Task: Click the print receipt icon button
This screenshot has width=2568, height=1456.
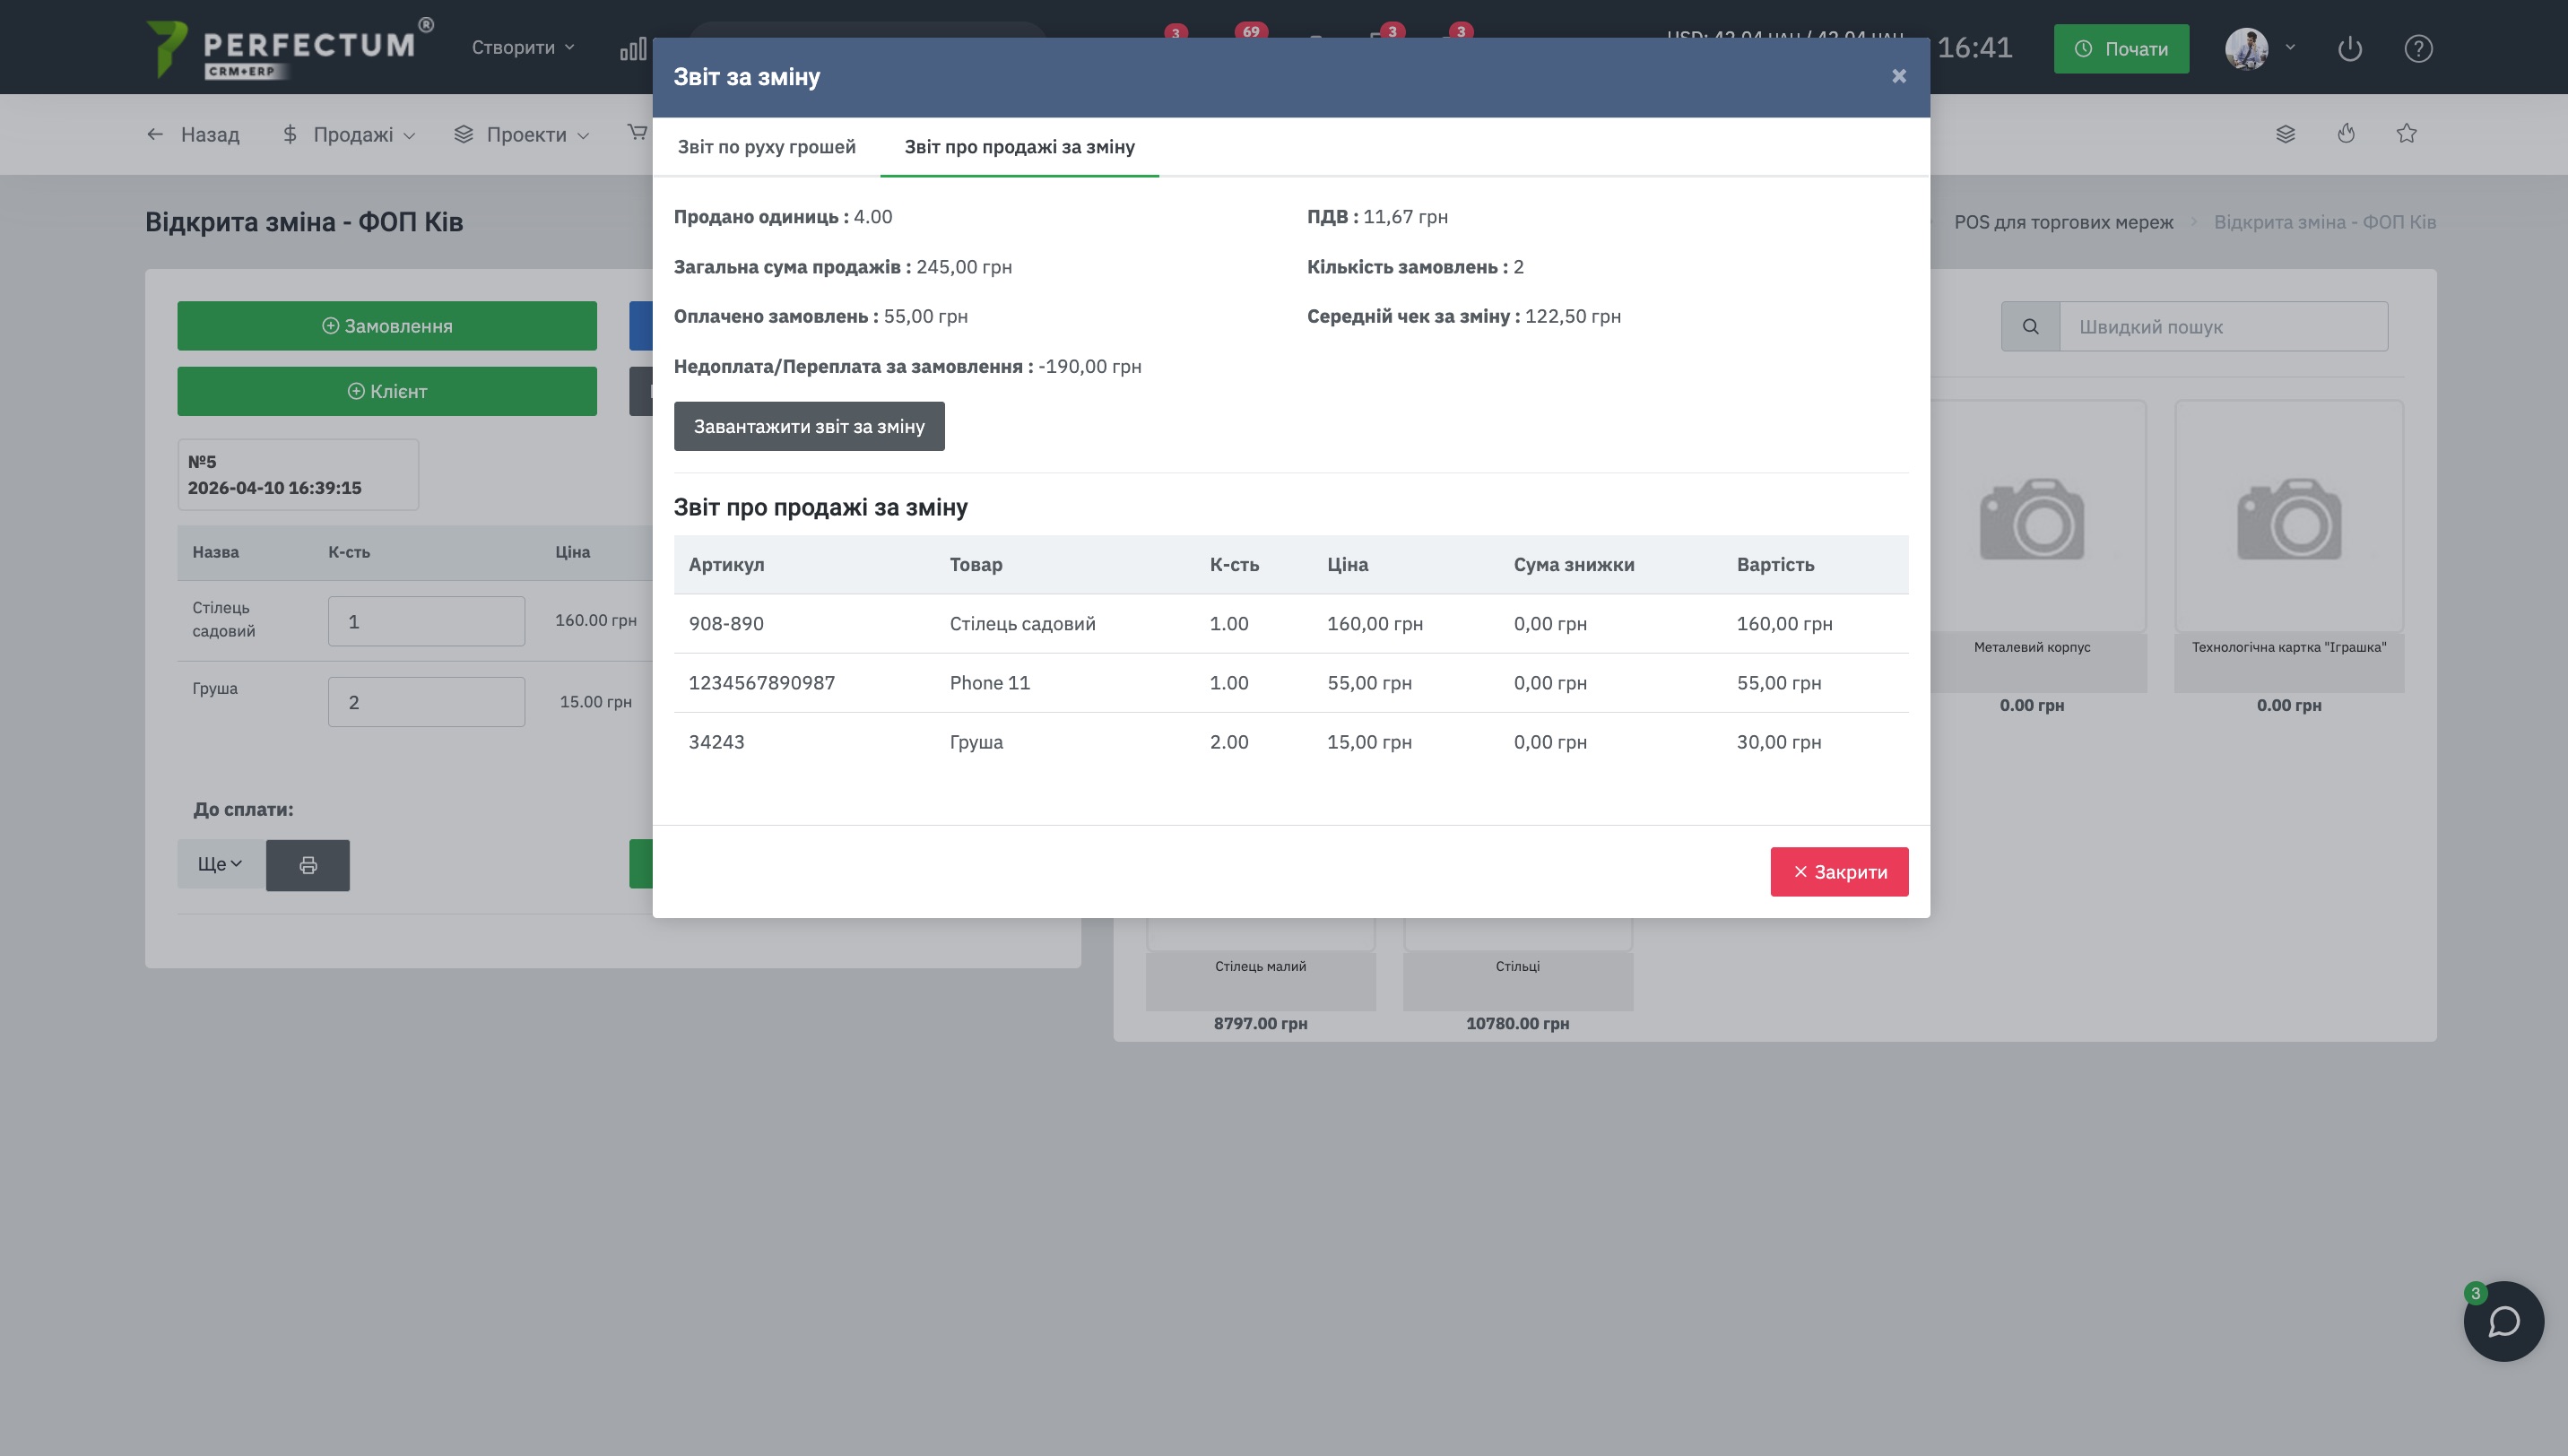Action: [307, 865]
